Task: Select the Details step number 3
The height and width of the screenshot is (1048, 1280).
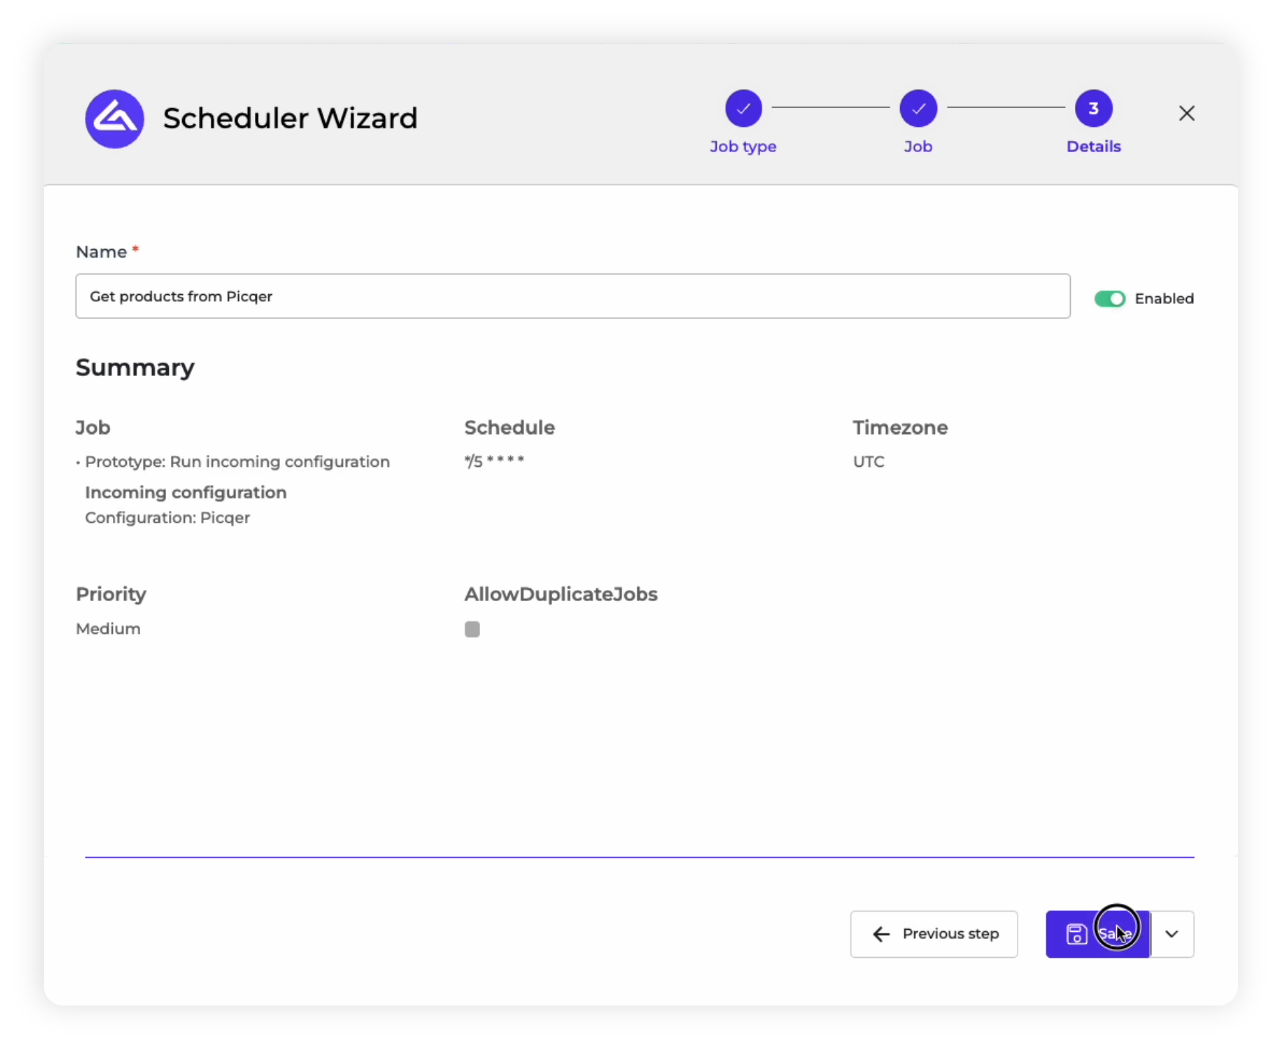Action: point(1093,109)
